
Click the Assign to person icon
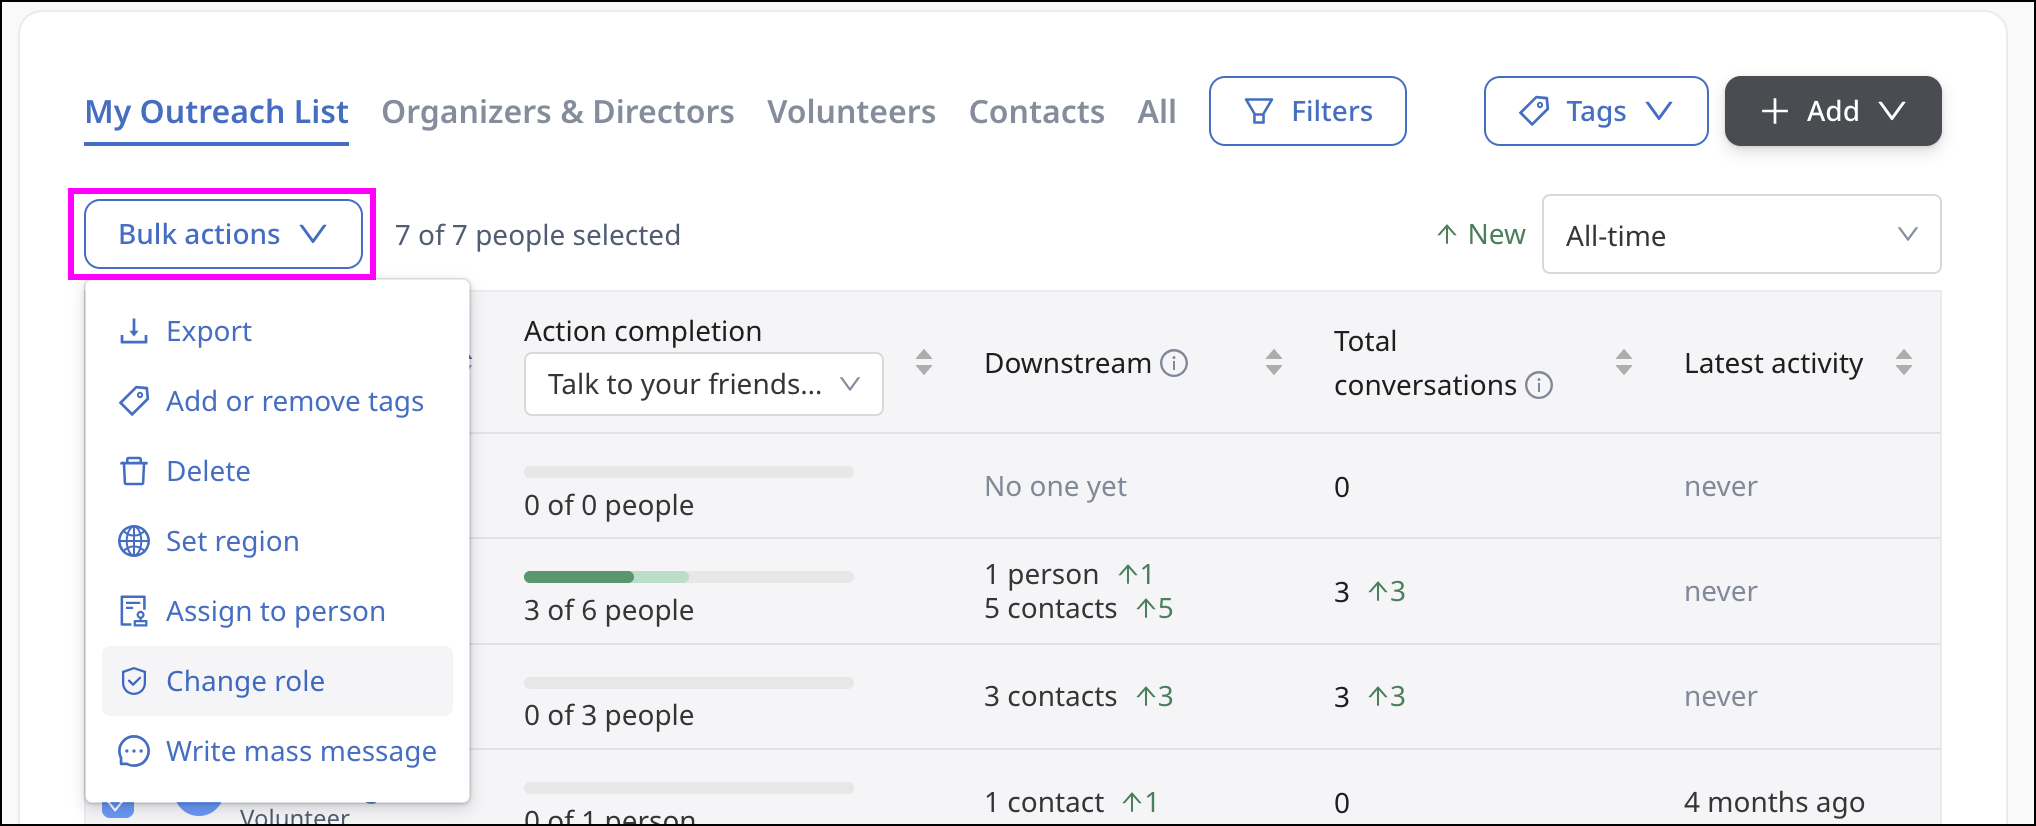pos(134,611)
